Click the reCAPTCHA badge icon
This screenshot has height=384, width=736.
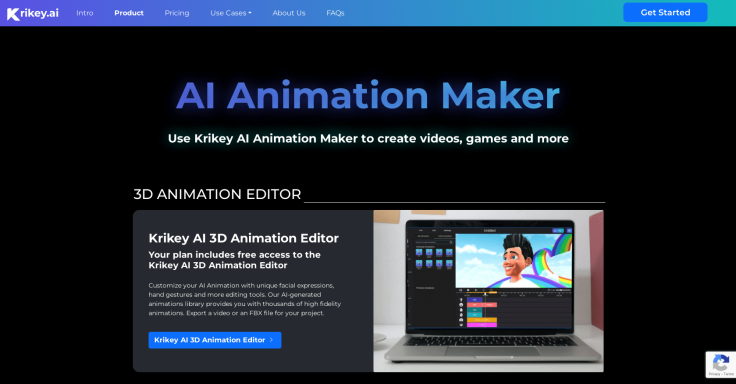tap(721, 364)
